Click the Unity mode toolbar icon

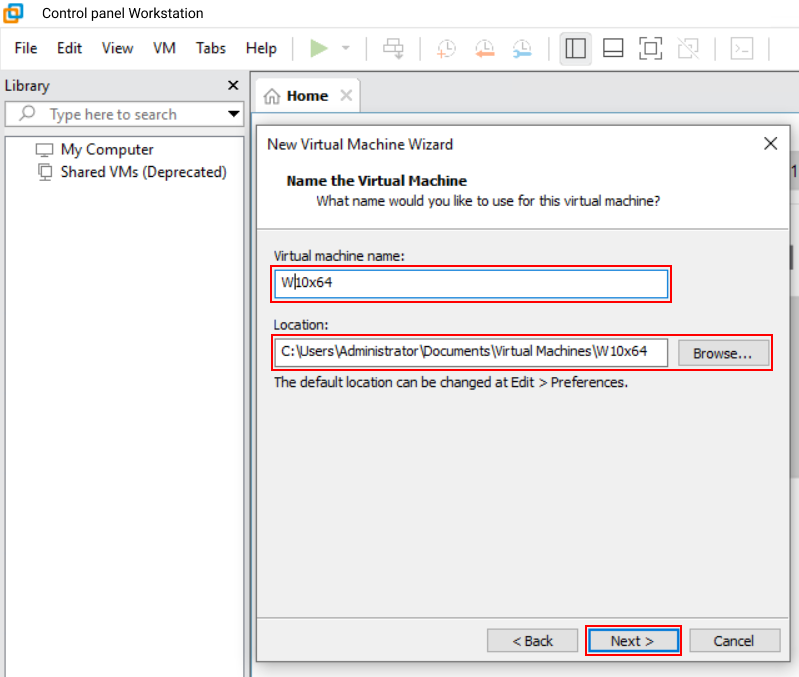coord(687,48)
